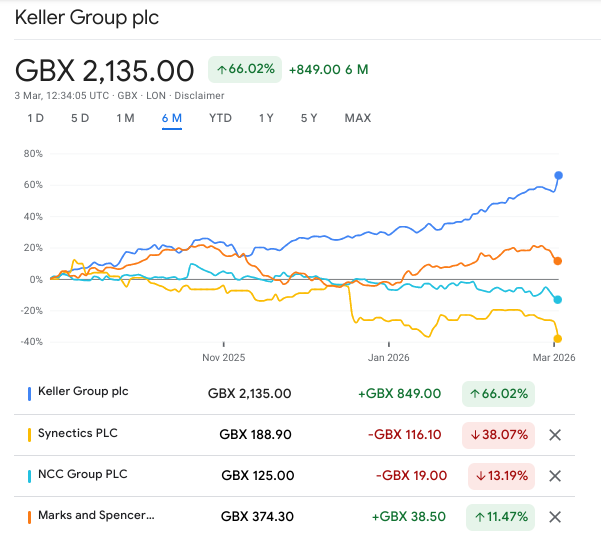The height and width of the screenshot is (537, 601).
Task: Click the cyan NCC Group colour marker
Action: tap(29, 476)
